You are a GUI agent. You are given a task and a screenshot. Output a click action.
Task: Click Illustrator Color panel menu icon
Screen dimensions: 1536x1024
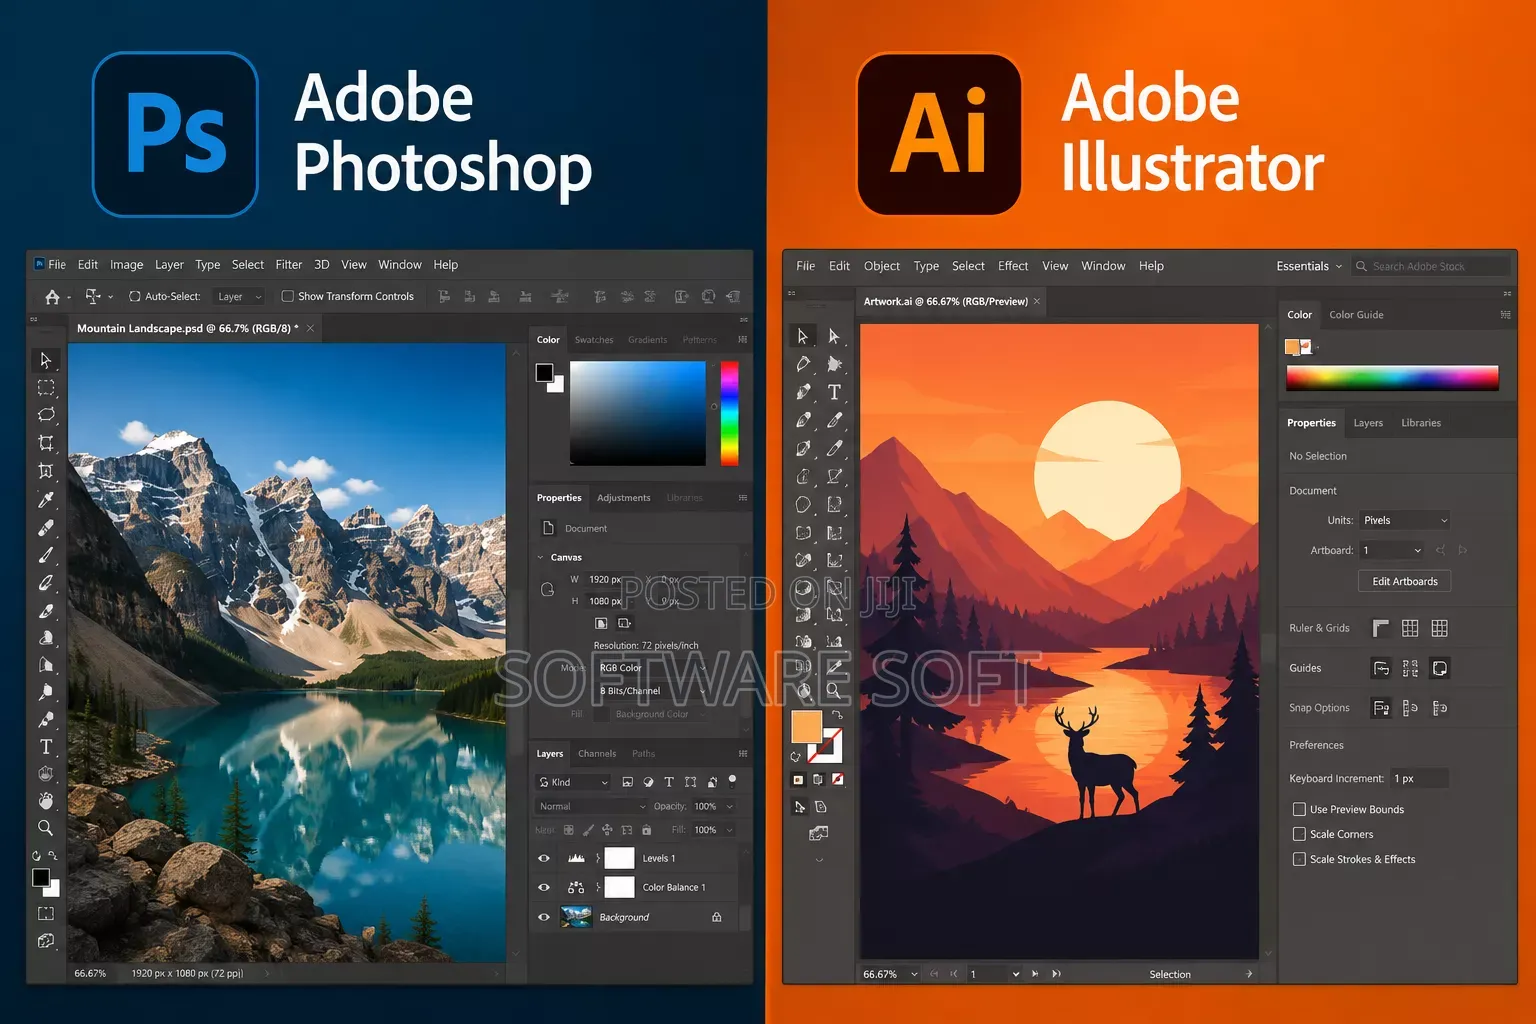1506,315
